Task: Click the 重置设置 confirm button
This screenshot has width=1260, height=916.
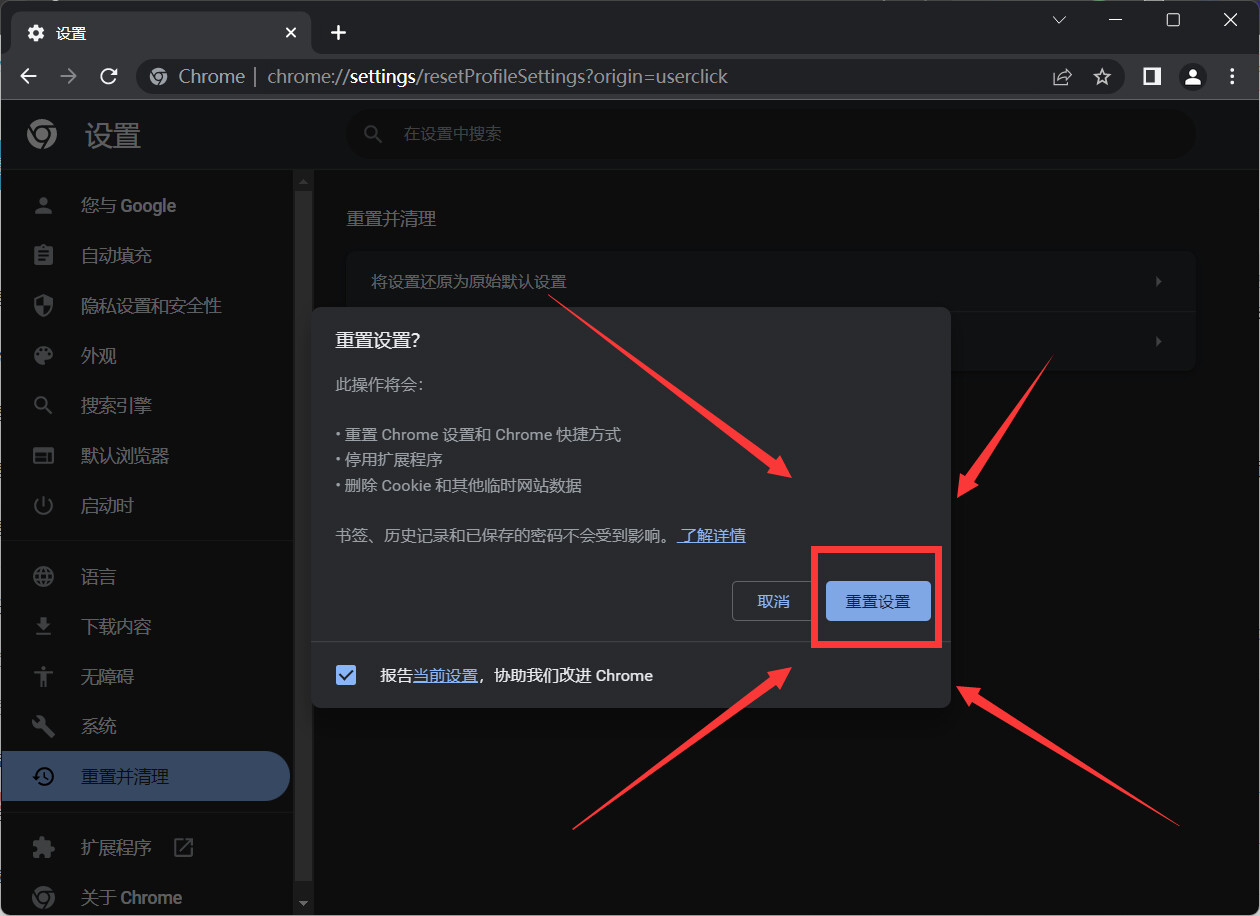Action: click(876, 601)
